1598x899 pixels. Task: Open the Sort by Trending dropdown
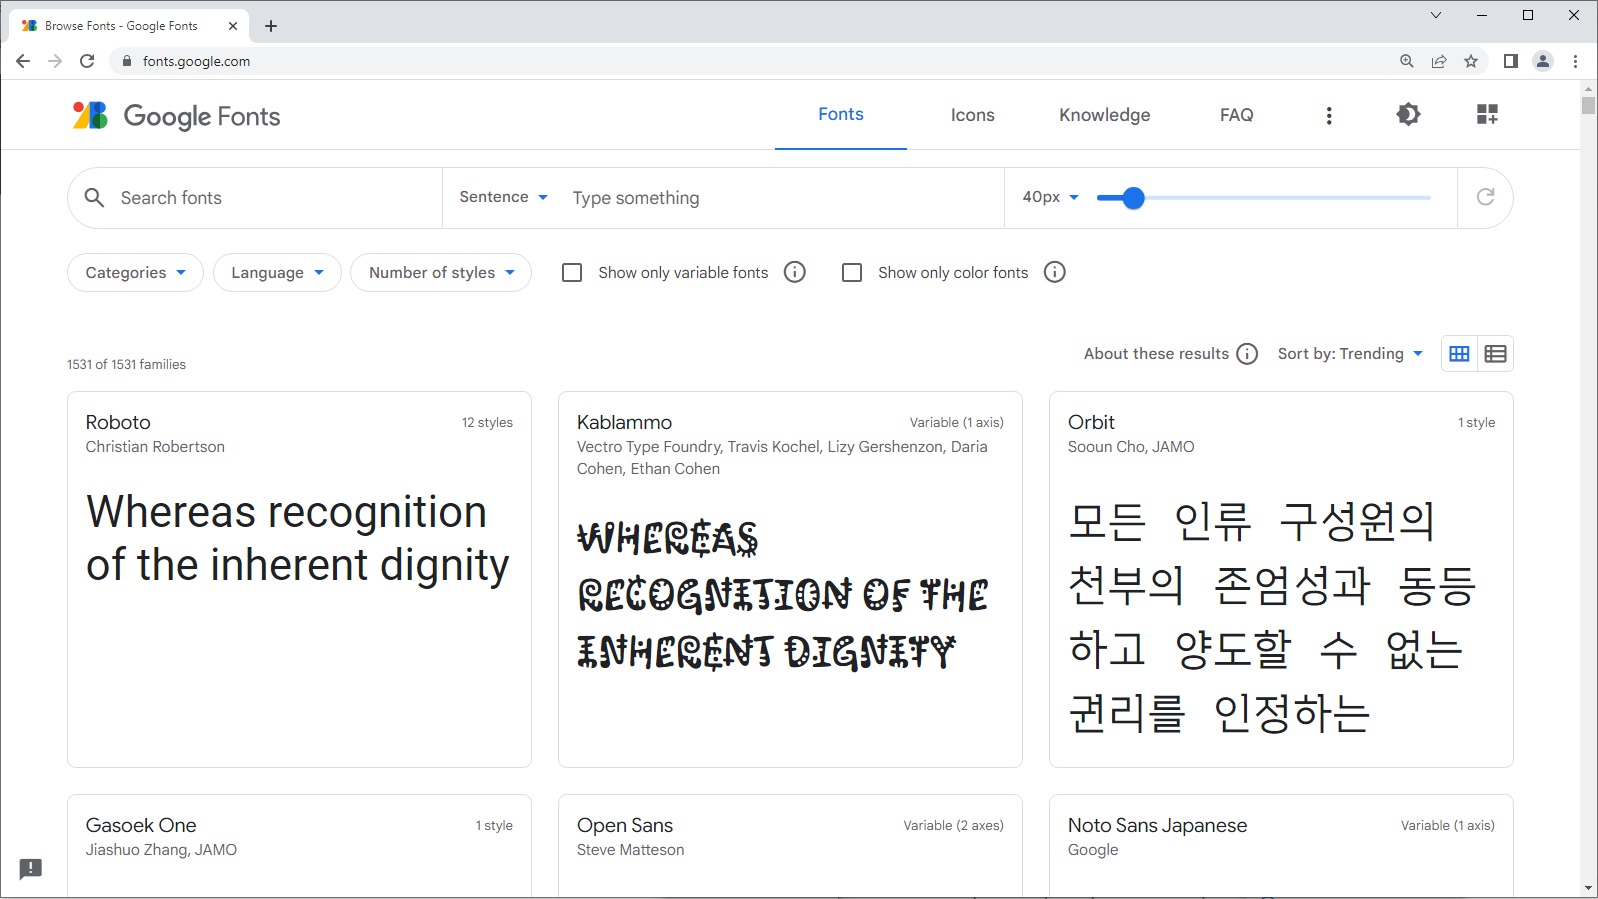(1350, 354)
